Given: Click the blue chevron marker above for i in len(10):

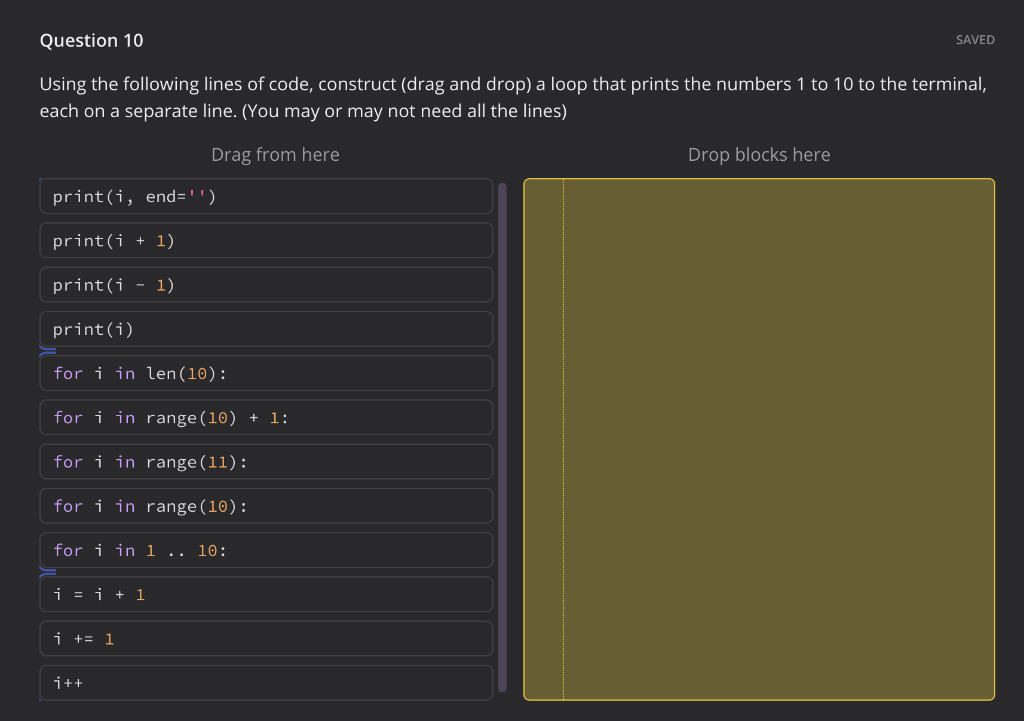Looking at the screenshot, I should (x=46, y=351).
